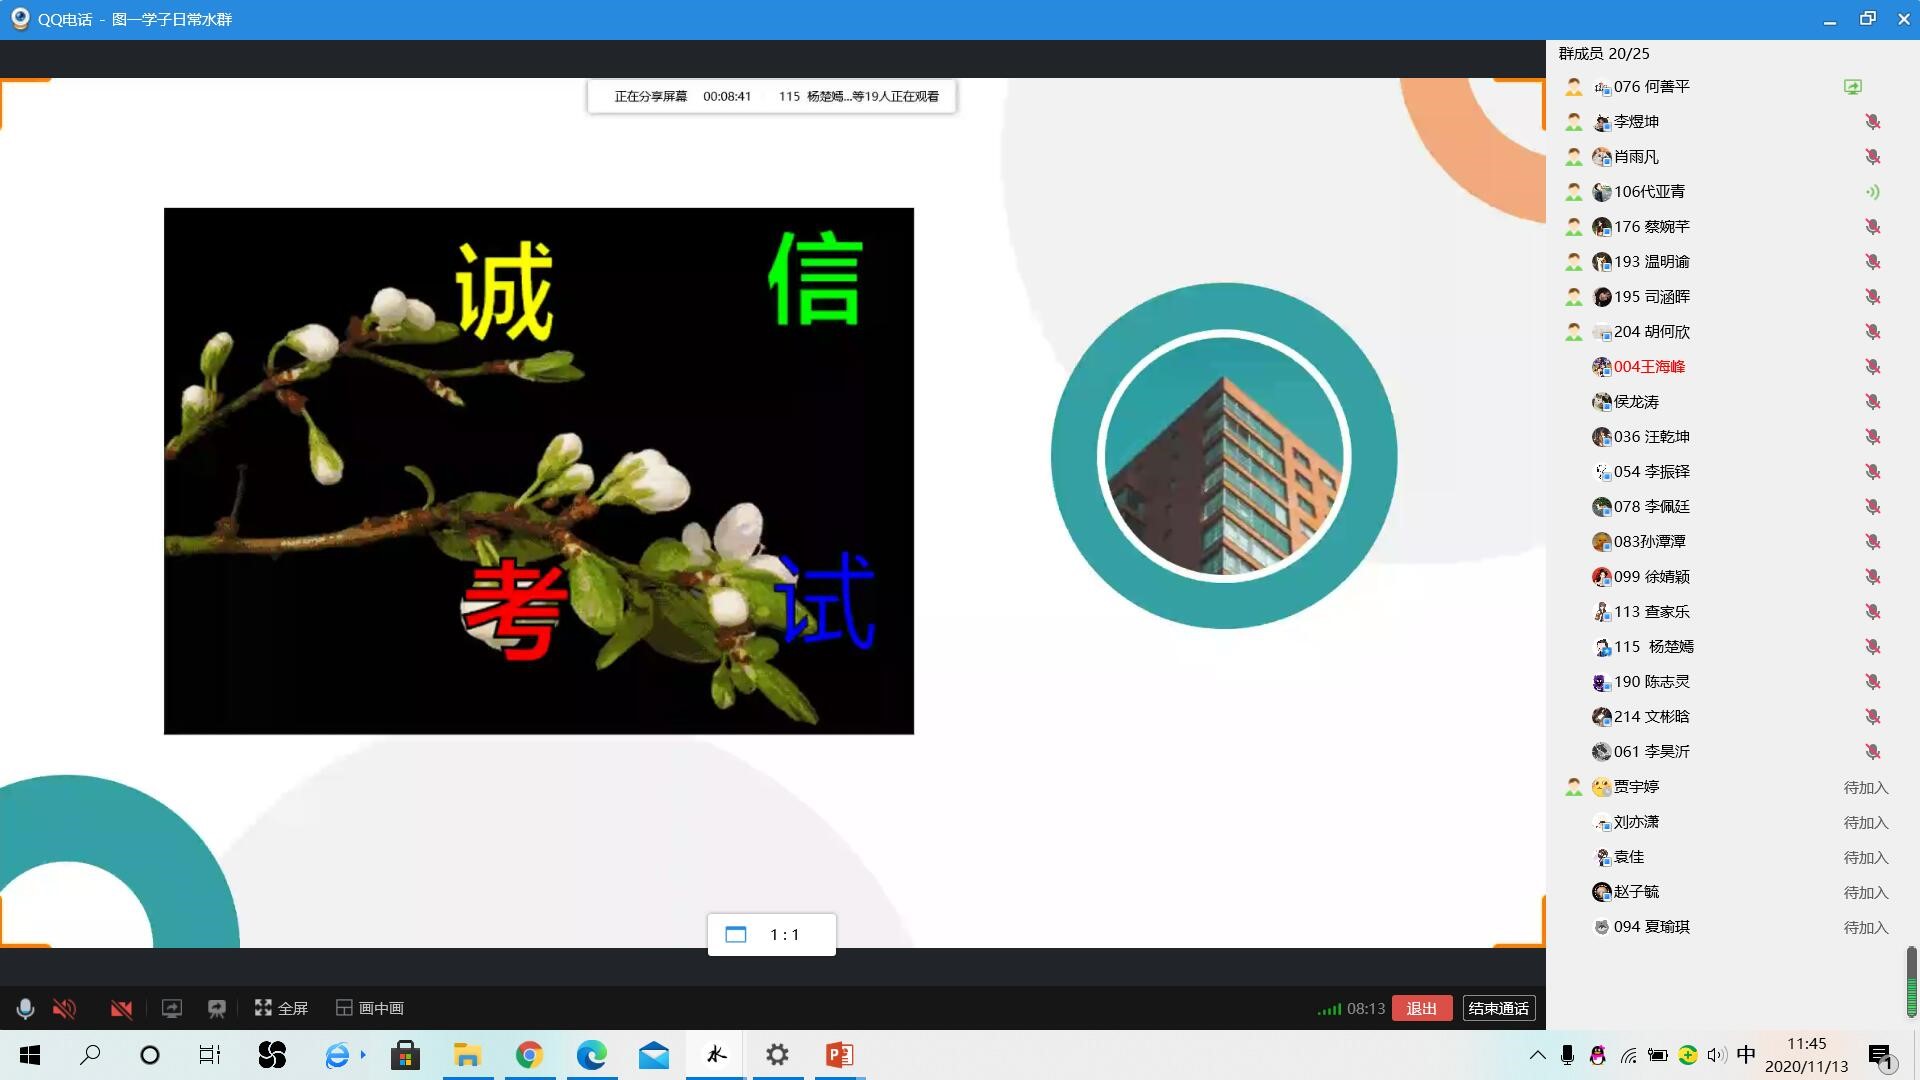Open Task View on the taskbar
Viewport: 1920px width, 1080px height.
209,1055
